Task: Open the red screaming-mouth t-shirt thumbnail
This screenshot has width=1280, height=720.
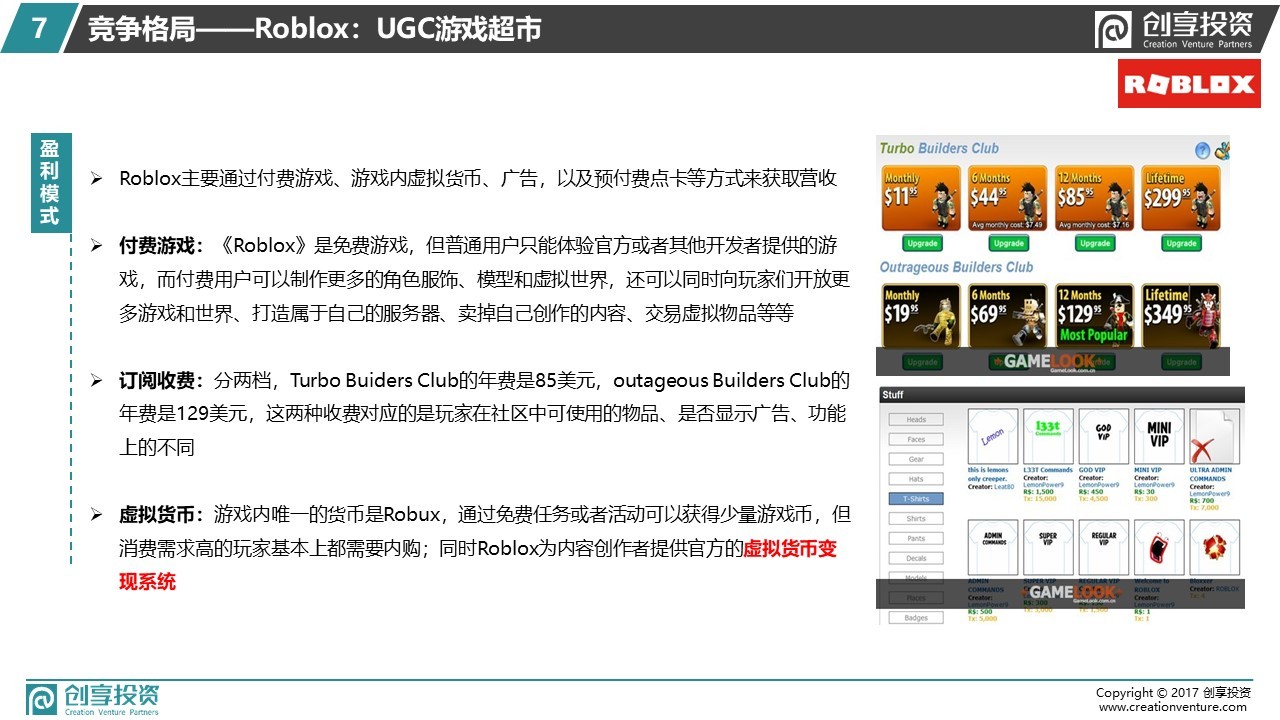Action: [1159, 547]
